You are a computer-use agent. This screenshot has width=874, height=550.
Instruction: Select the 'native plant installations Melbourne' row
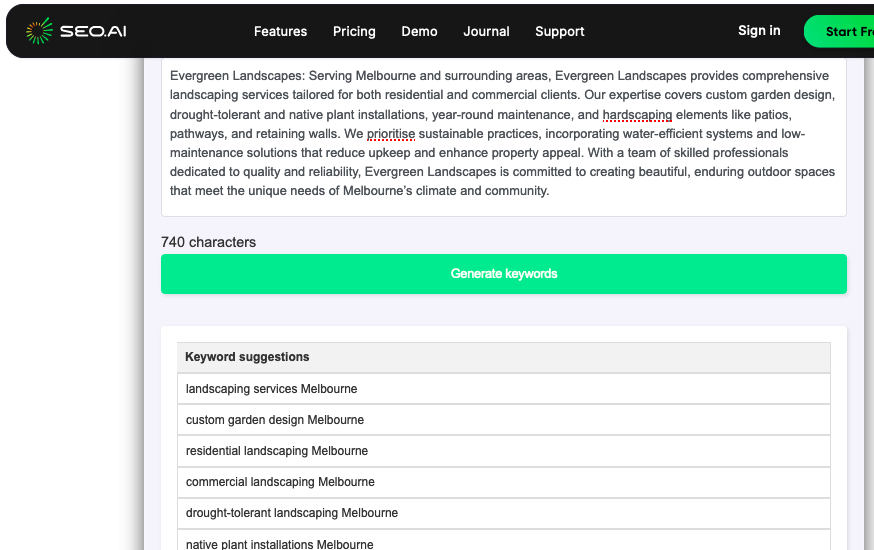click(x=503, y=543)
